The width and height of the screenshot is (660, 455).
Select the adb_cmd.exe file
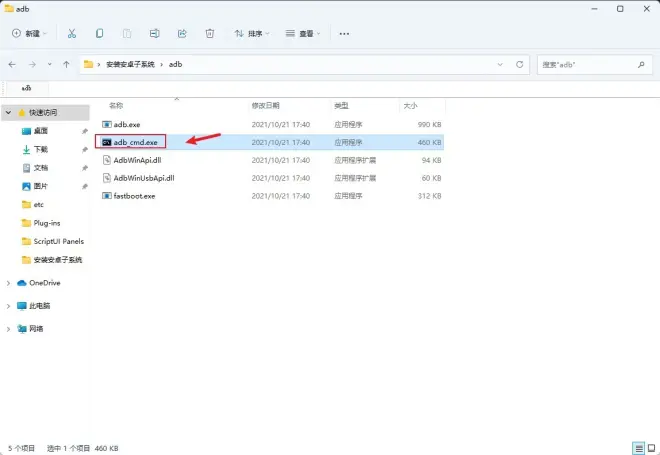pos(270,142)
